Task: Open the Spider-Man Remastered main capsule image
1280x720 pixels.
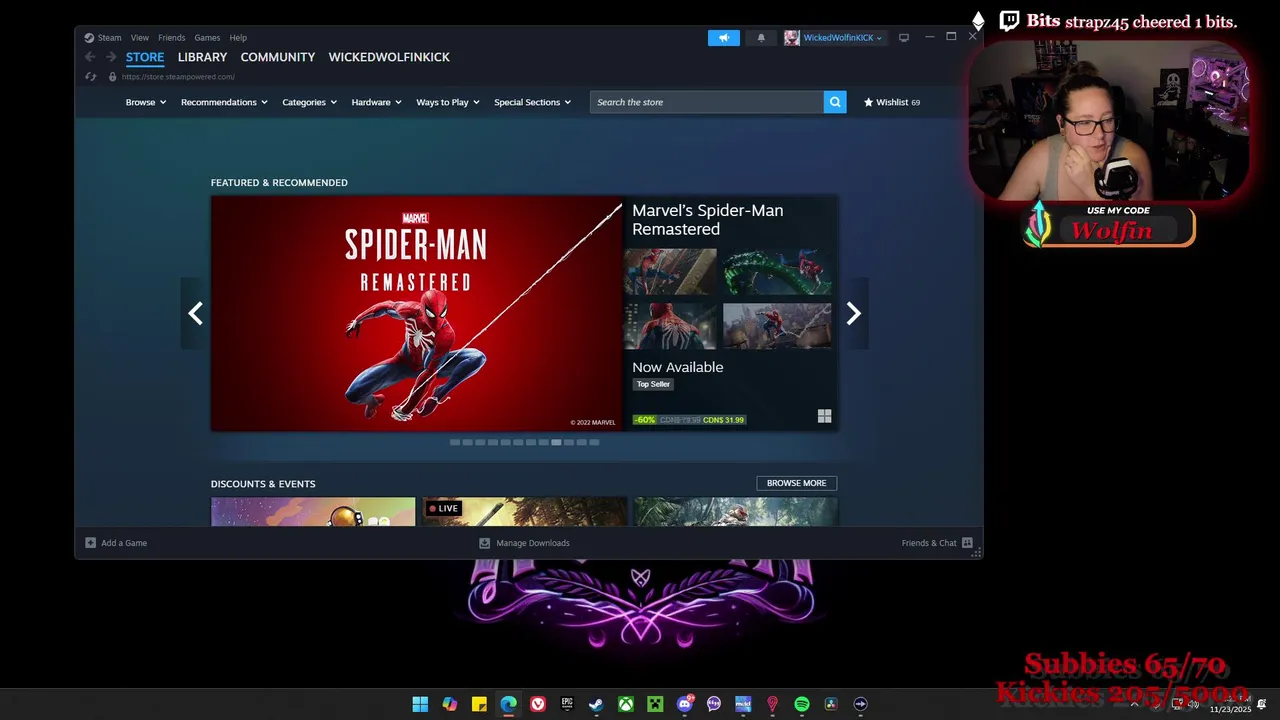Action: pos(417,314)
